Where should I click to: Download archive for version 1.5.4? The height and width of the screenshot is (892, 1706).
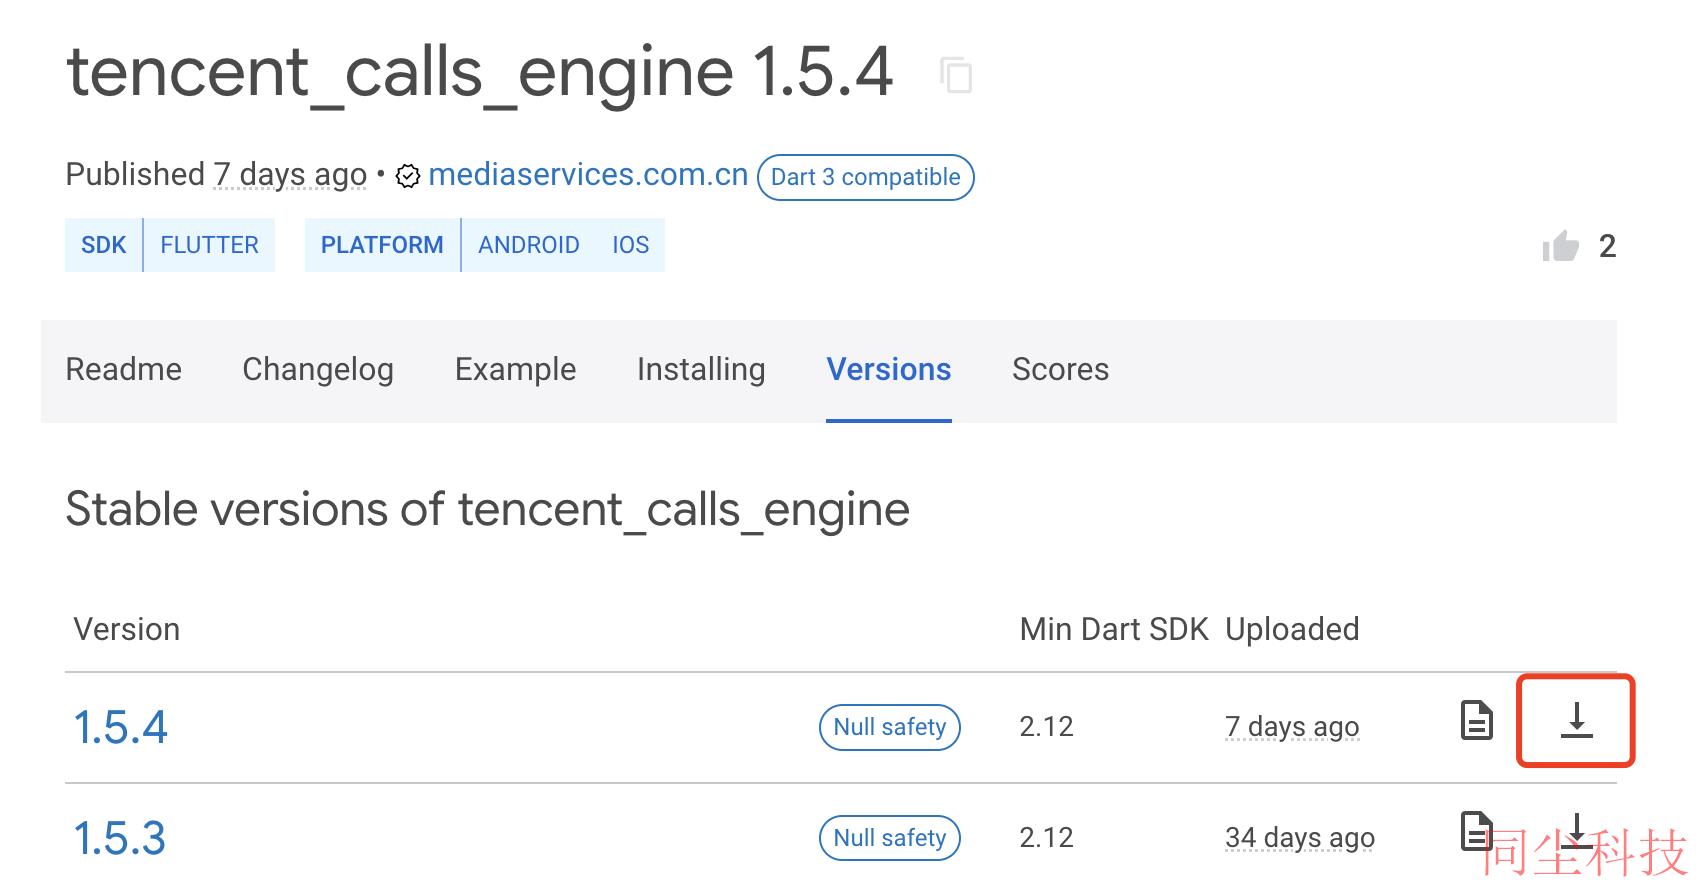pos(1576,720)
